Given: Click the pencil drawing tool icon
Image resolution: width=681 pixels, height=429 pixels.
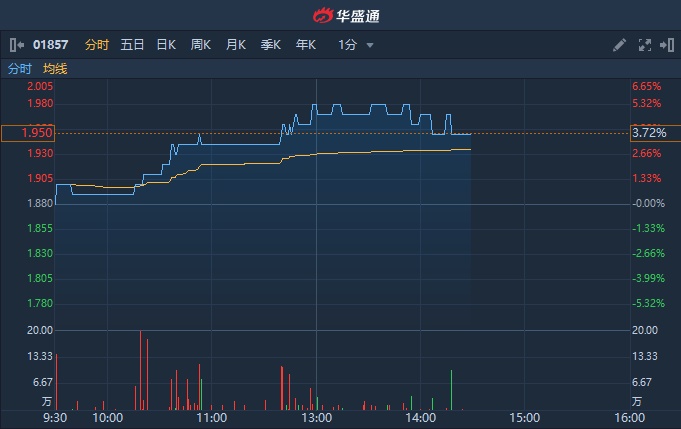Looking at the screenshot, I should tap(619, 45).
